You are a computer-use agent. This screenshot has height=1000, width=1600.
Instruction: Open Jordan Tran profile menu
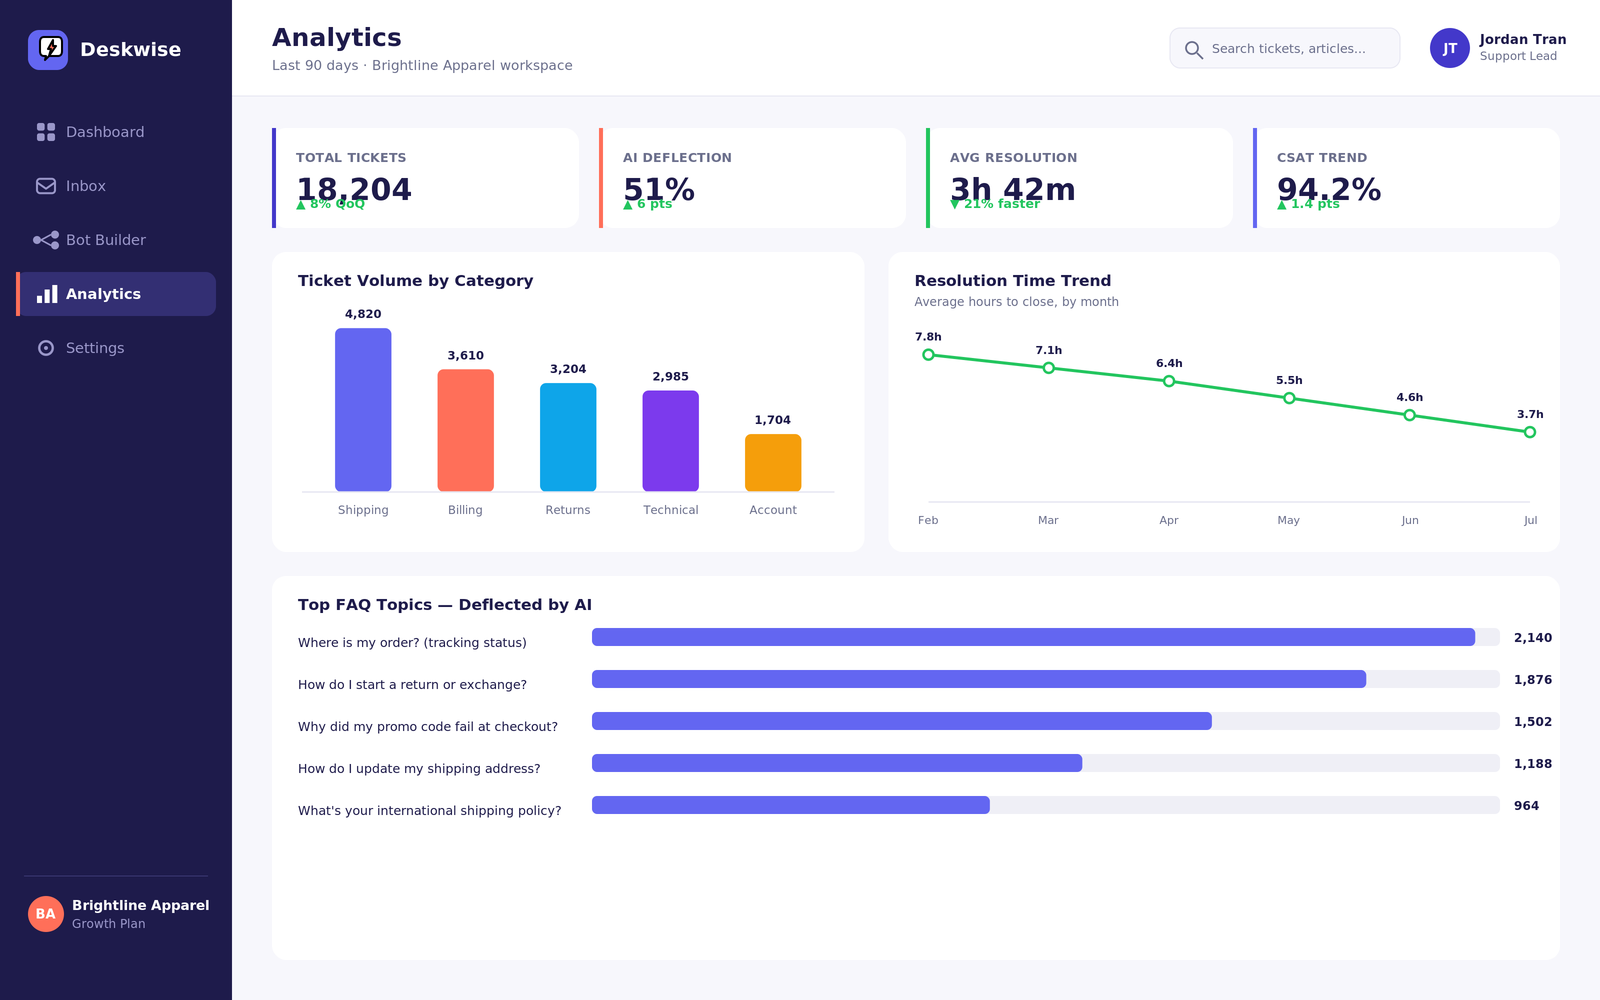pyautogui.click(x=1498, y=48)
